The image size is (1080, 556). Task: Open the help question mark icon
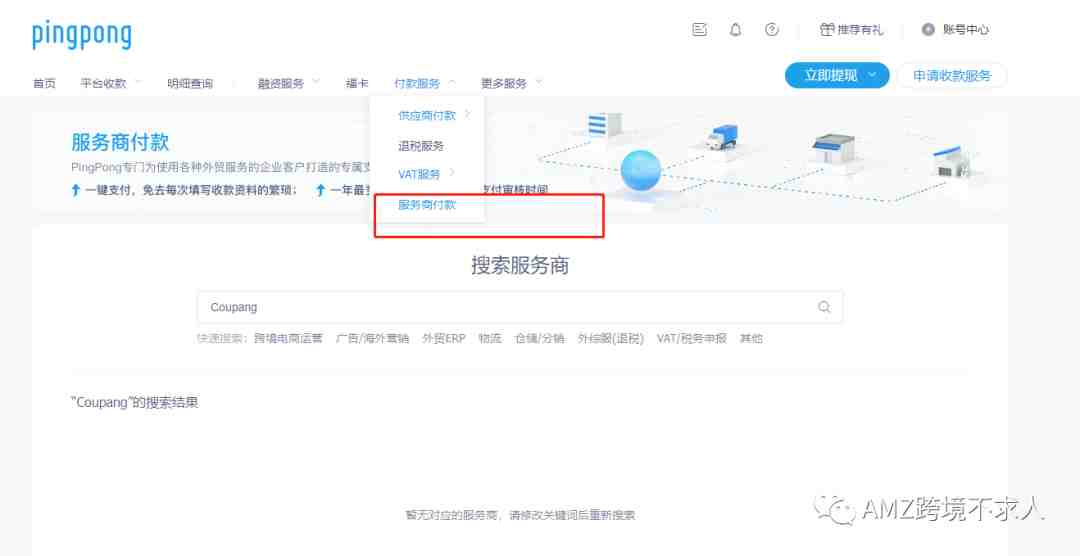[771, 30]
